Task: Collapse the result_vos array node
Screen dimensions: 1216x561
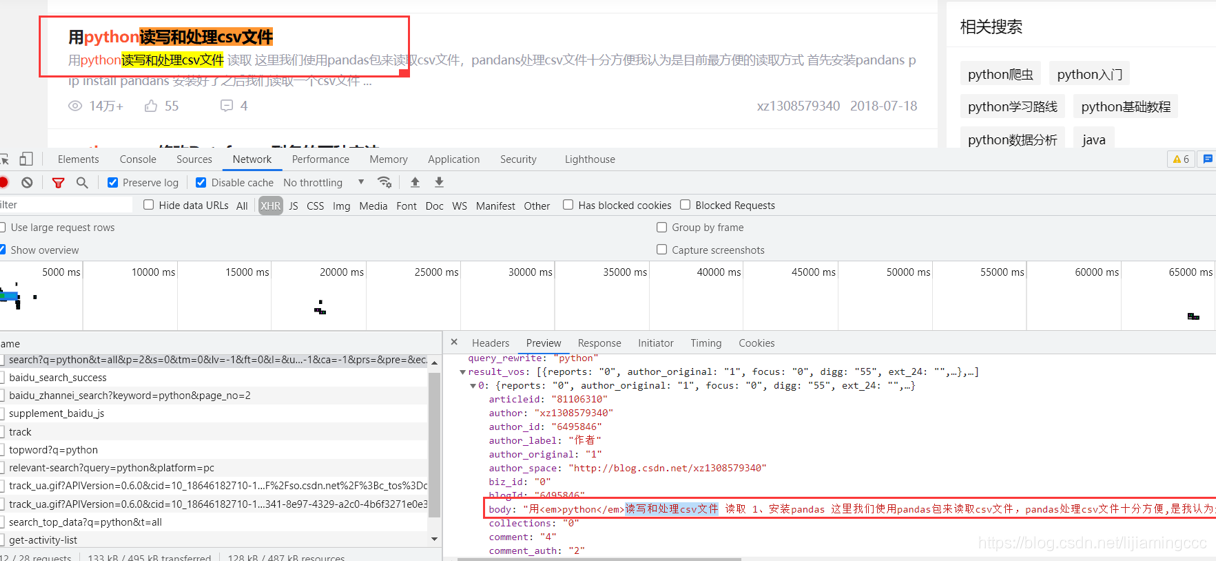Action: [462, 372]
